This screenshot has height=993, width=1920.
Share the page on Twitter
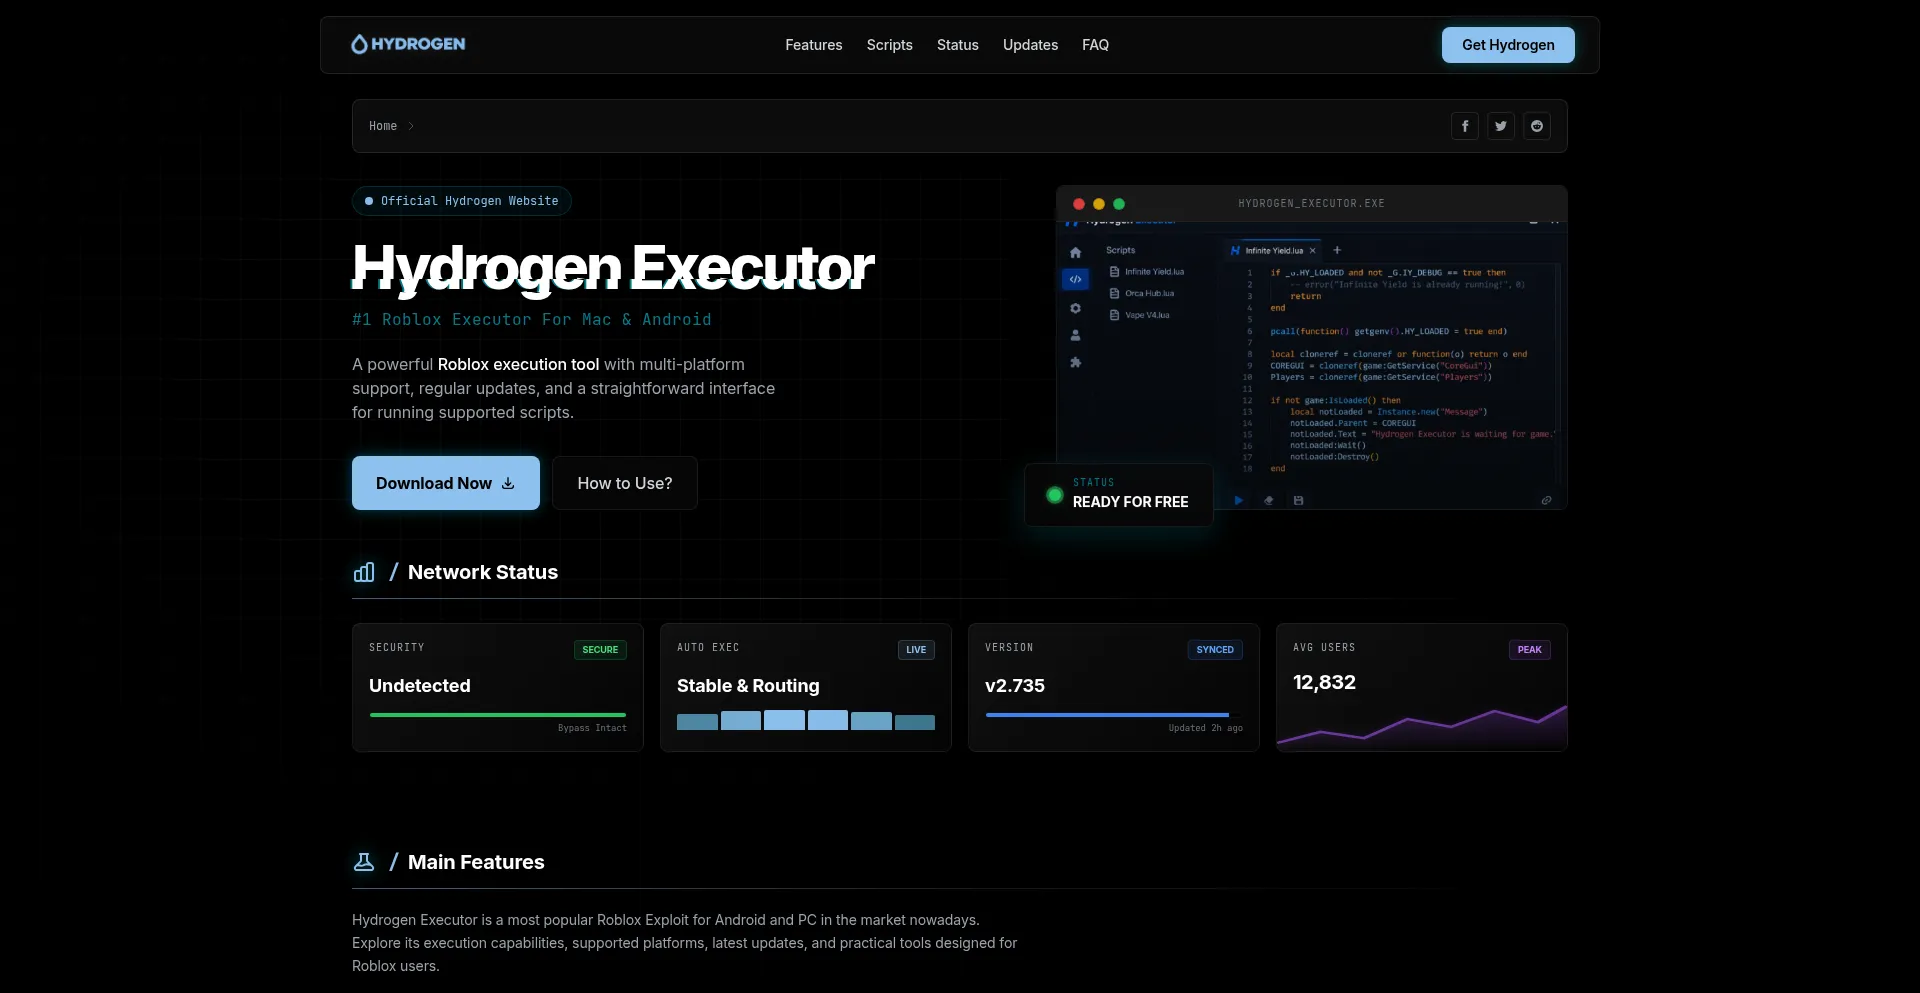(x=1501, y=126)
